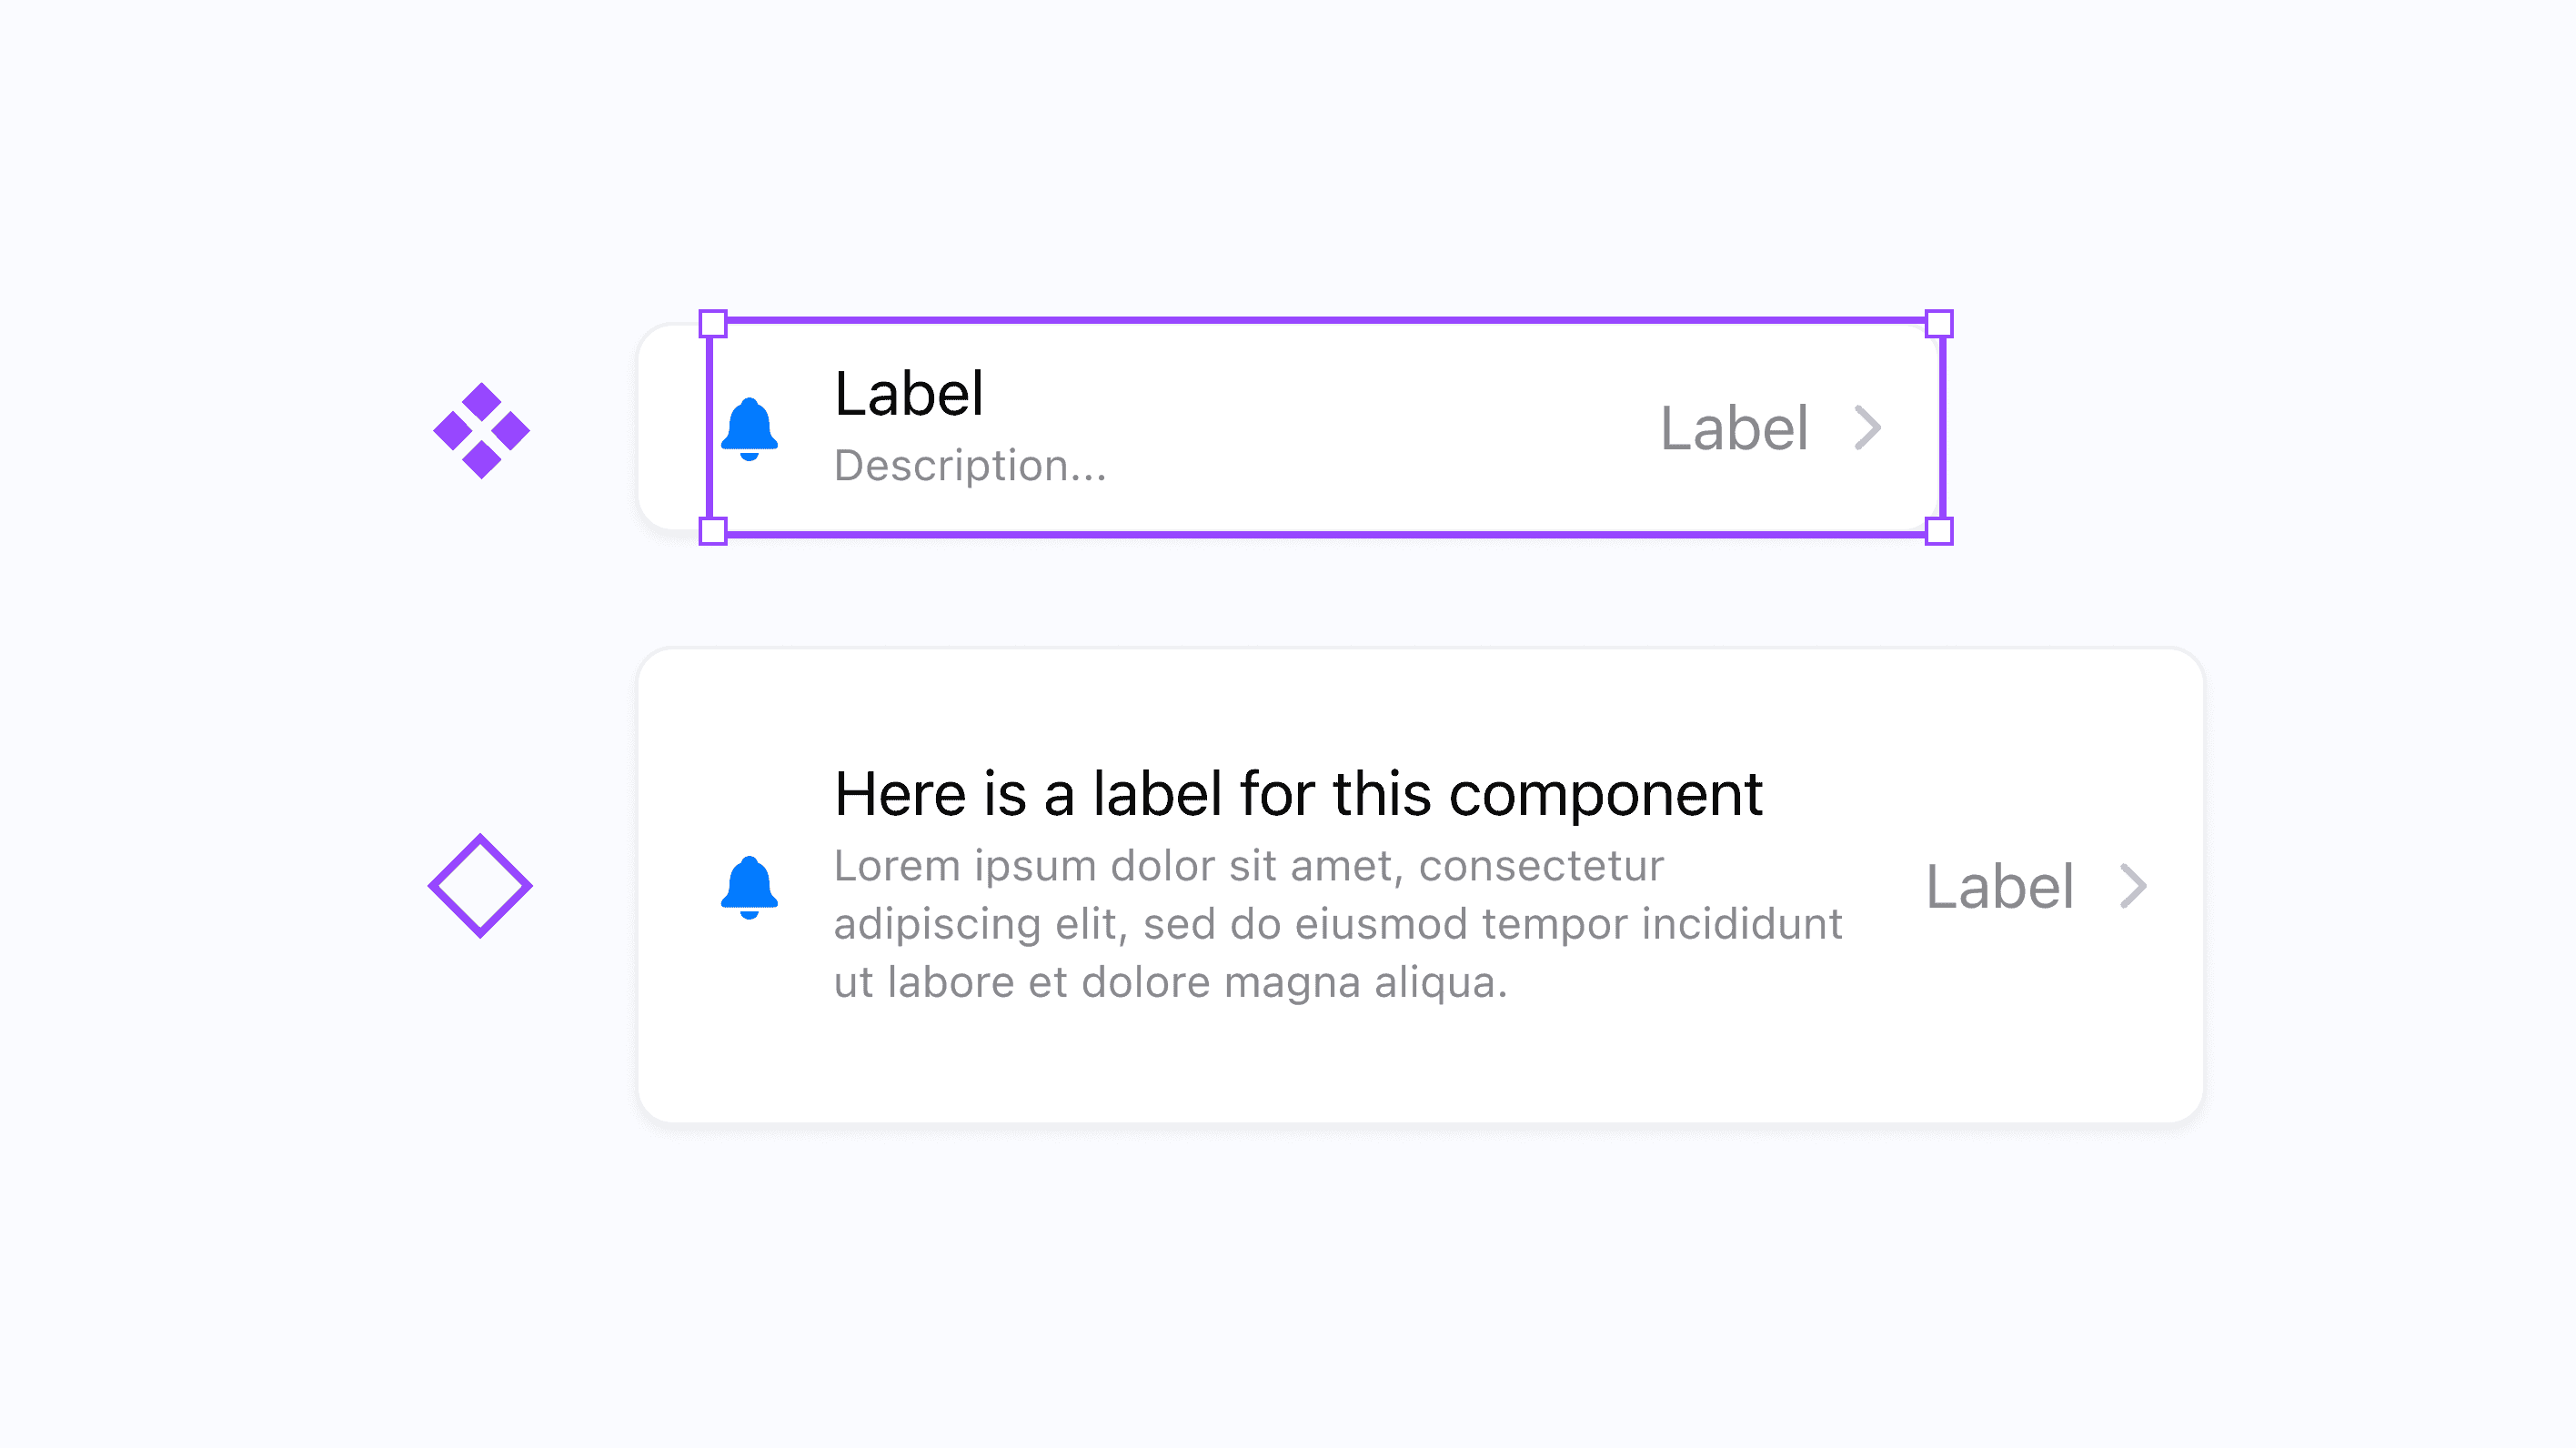Select the 'Description...' text
This screenshot has width=2576, height=1448.
pos(970,466)
